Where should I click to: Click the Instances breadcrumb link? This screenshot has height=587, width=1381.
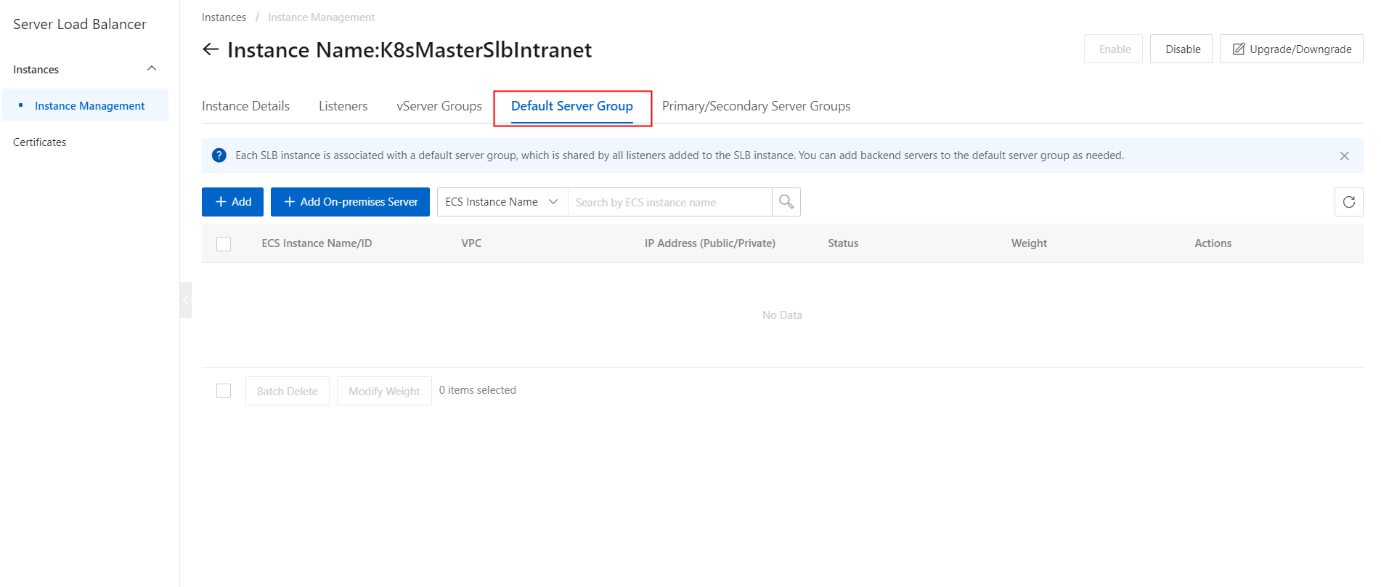[224, 17]
